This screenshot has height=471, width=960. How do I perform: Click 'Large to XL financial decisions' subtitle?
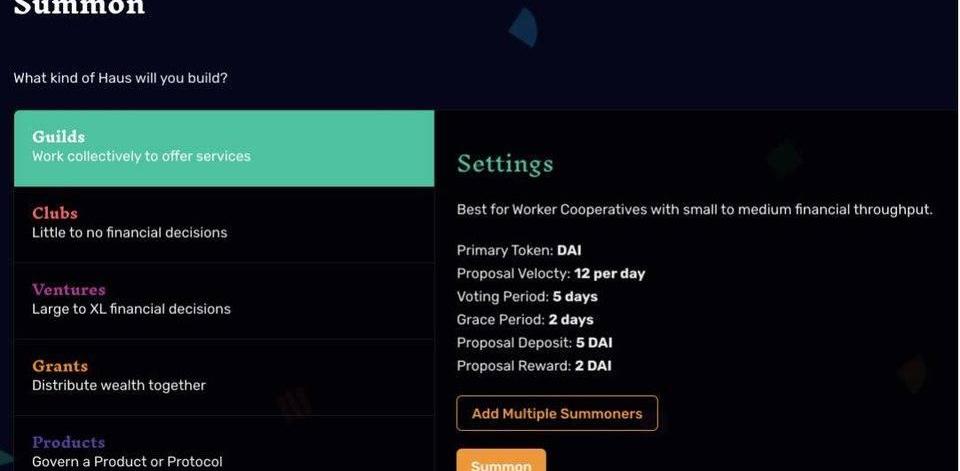(x=131, y=309)
